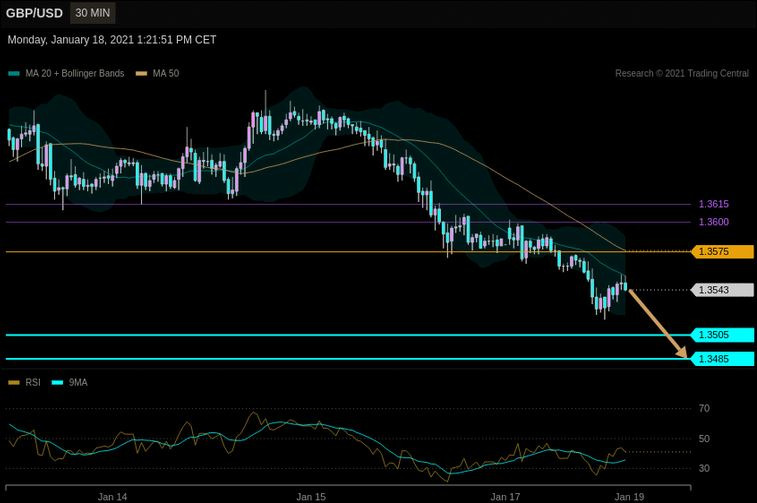Click the Research © 2021 Trading Central credit
Image resolution: width=757 pixels, height=503 pixels.
682,73
